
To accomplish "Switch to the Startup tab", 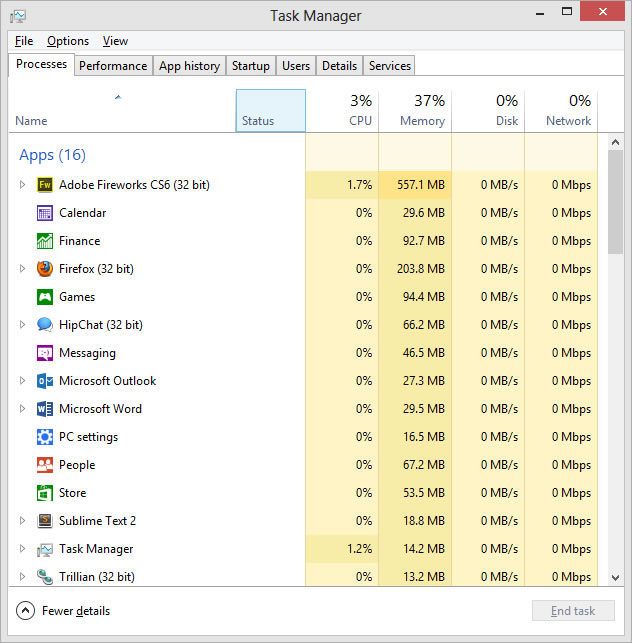I will (251, 66).
